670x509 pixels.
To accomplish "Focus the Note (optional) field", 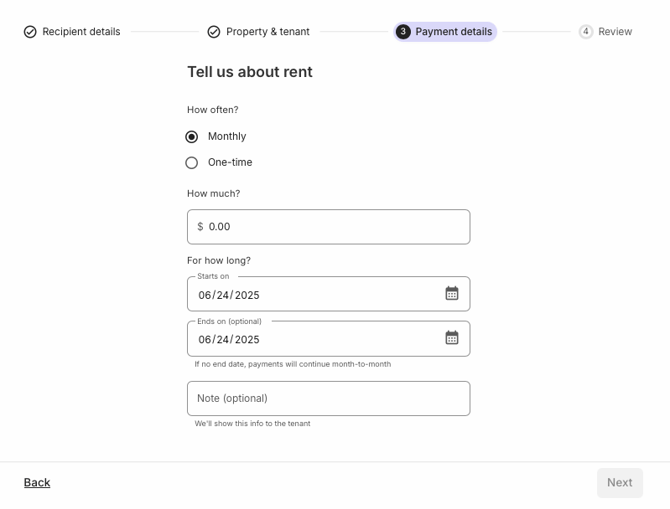I will 329,398.
